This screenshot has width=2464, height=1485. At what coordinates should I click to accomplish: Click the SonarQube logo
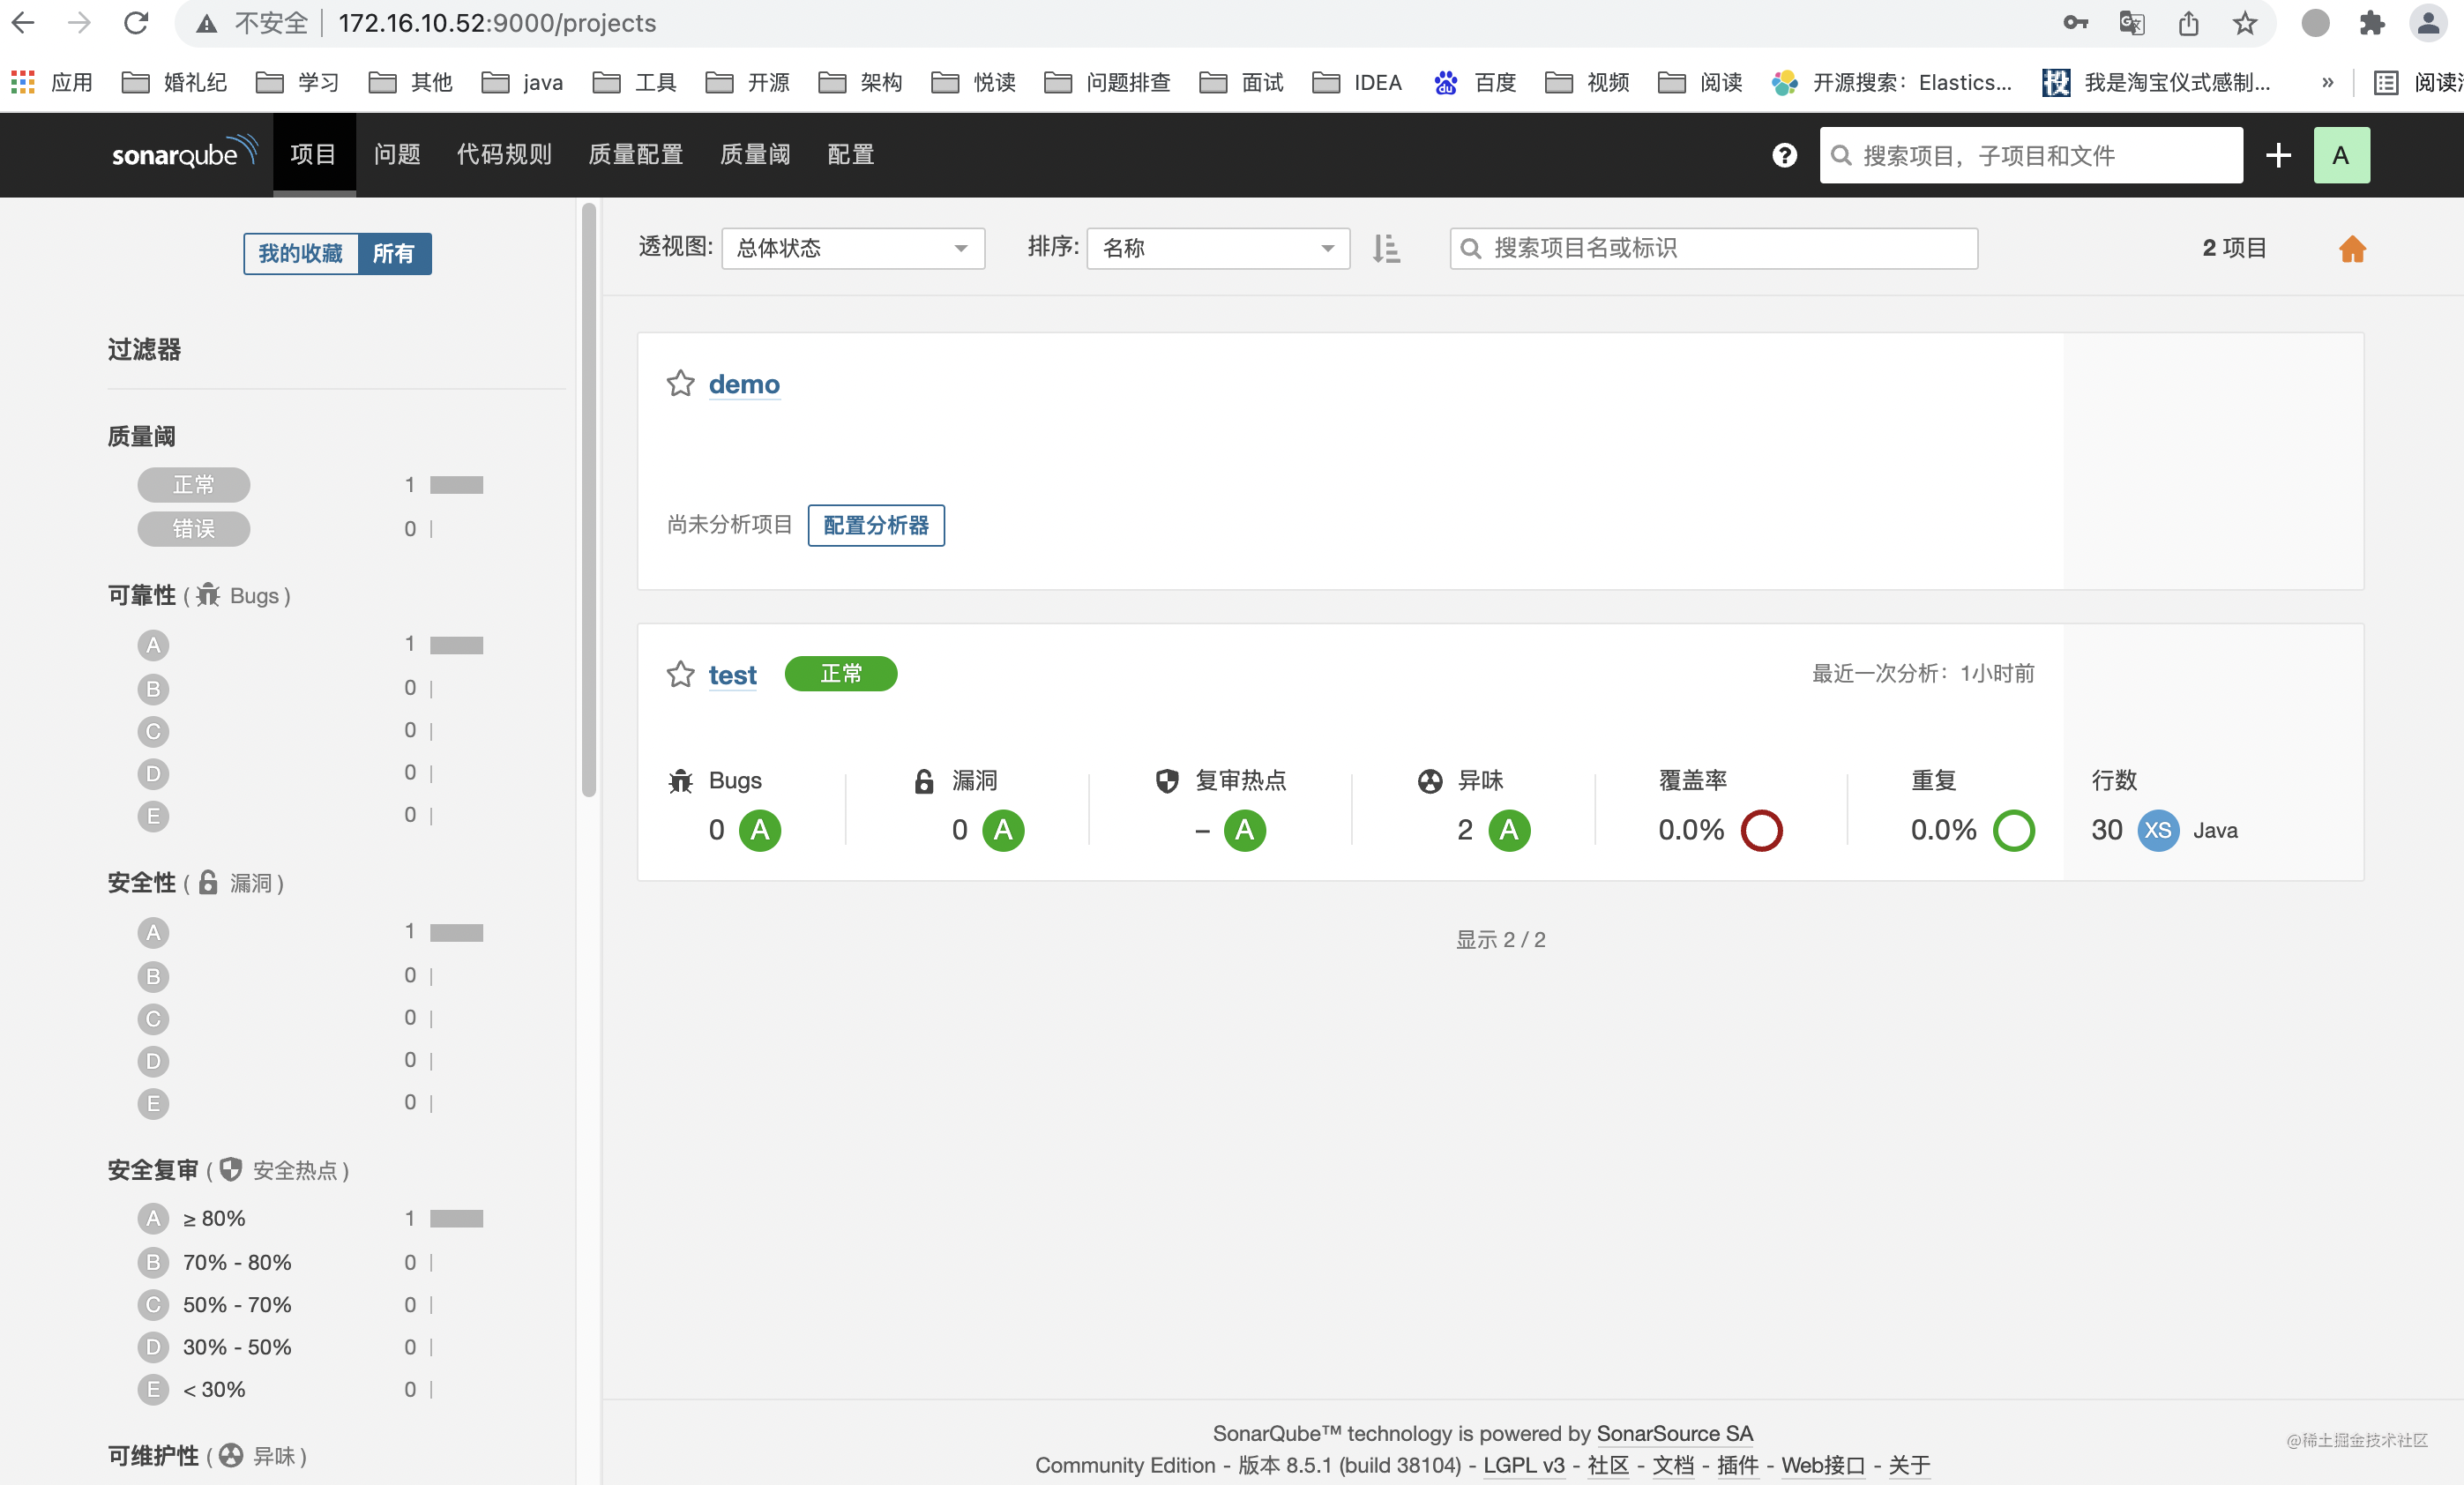184,153
